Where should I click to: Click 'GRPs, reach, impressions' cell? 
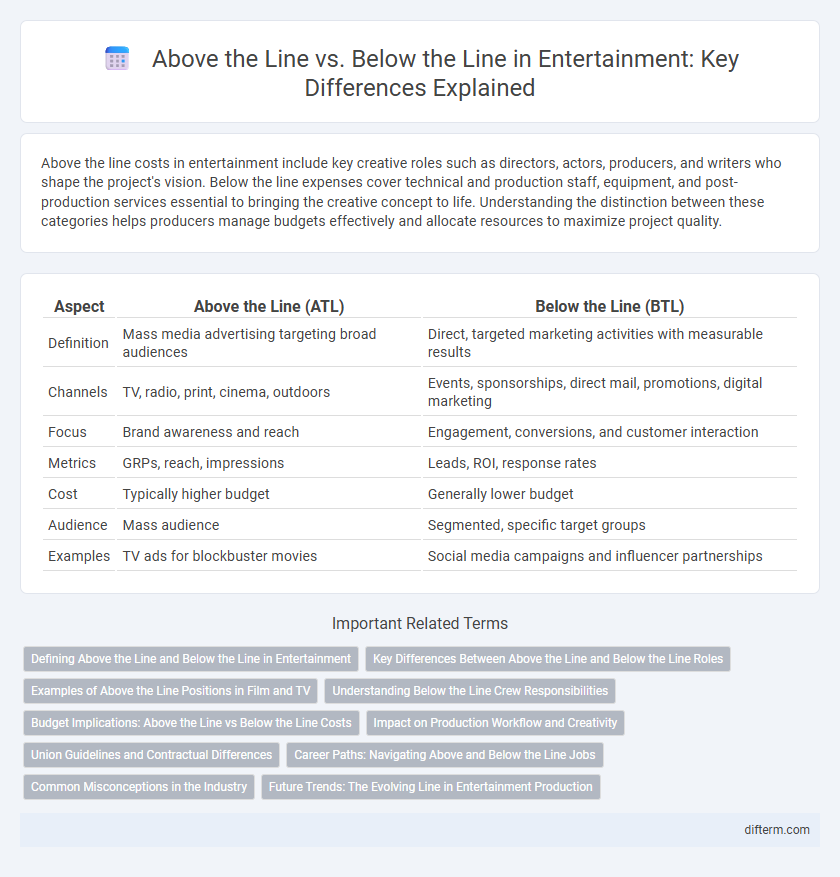pyautogui.click(x=268, y=463)
